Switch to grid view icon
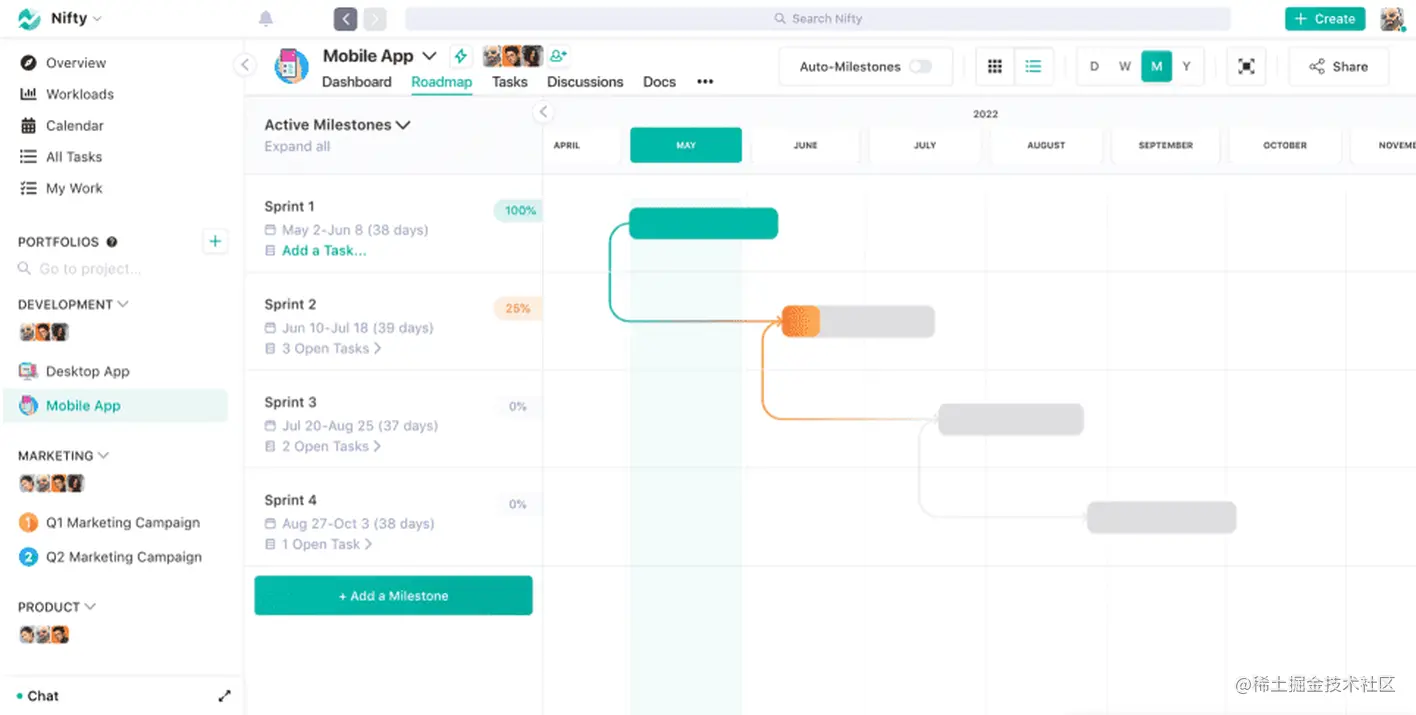 click(995, 67)
